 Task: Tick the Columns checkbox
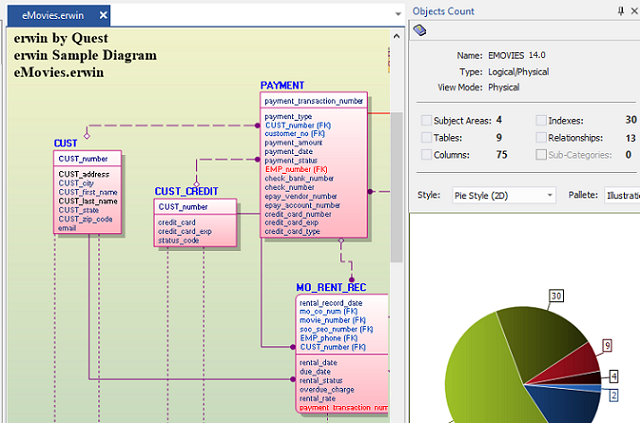click(x=426, y=154)
